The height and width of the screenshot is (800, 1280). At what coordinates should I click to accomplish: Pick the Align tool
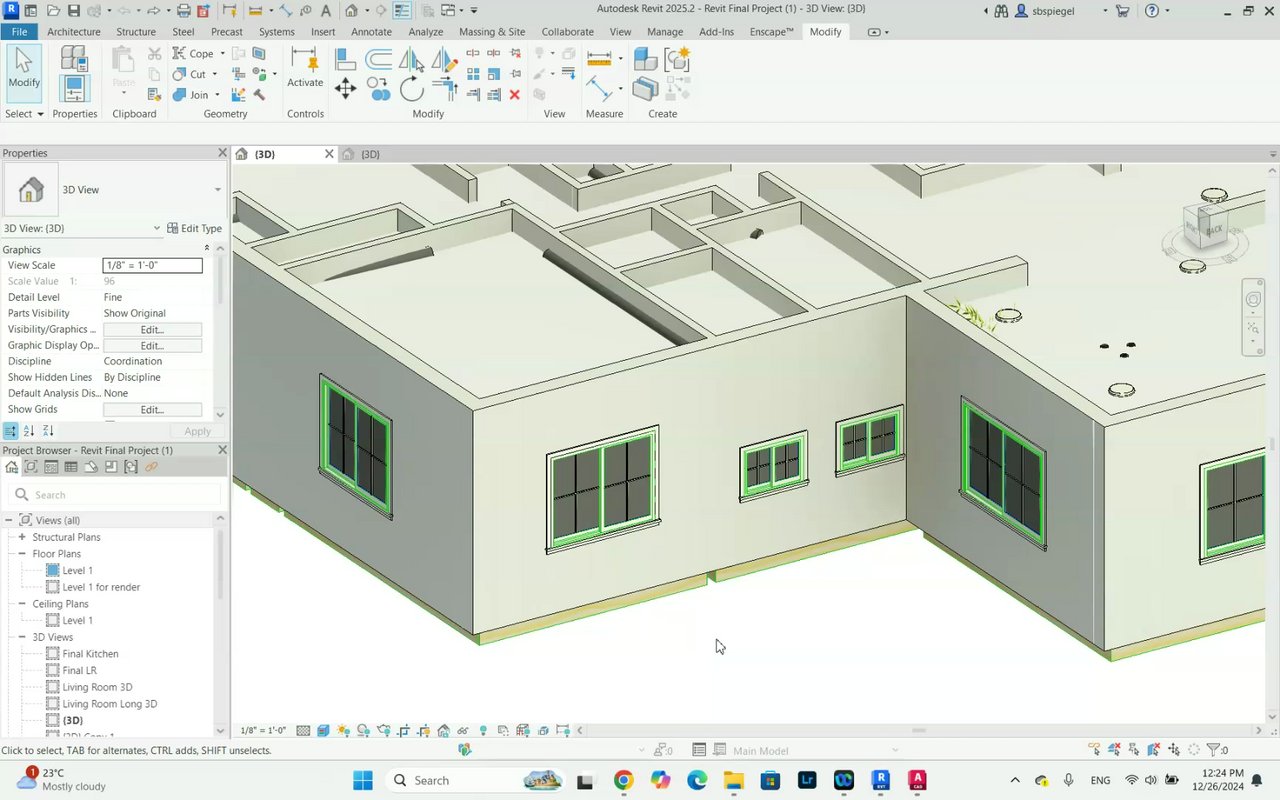pyautogui.click(x=345, y=60)
